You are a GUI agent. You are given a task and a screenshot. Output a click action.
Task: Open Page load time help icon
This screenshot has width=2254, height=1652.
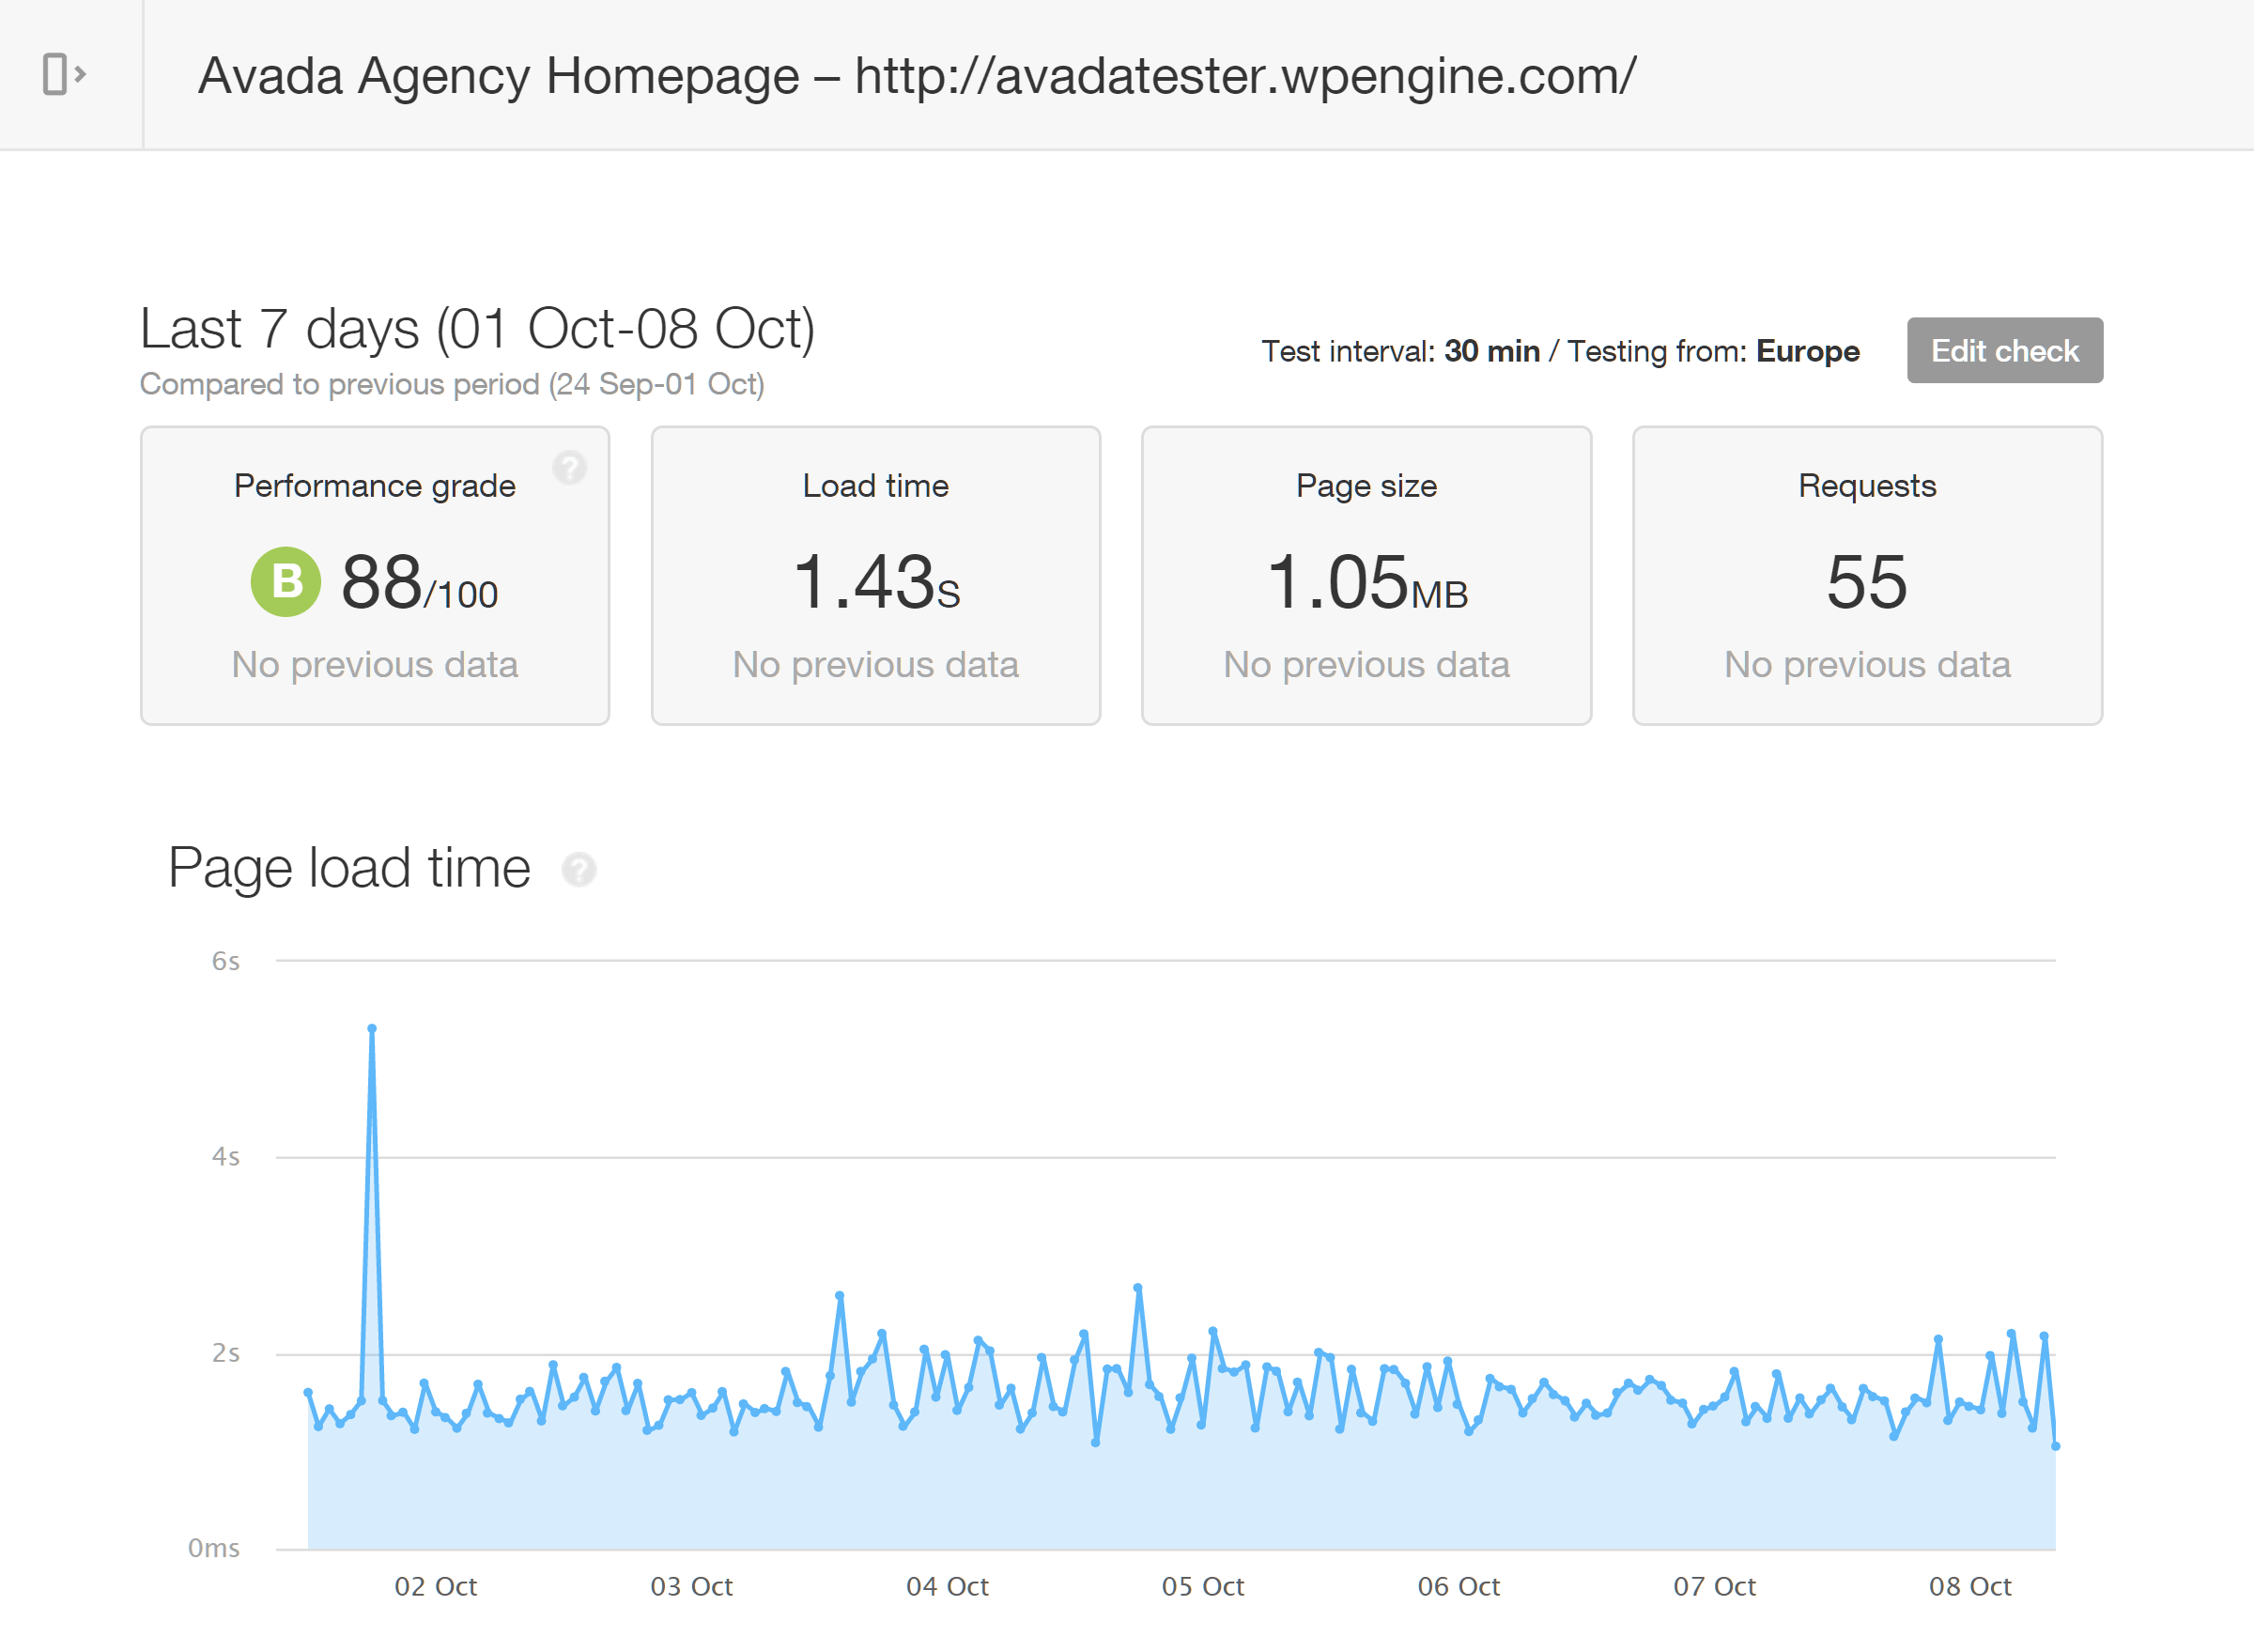578,869
